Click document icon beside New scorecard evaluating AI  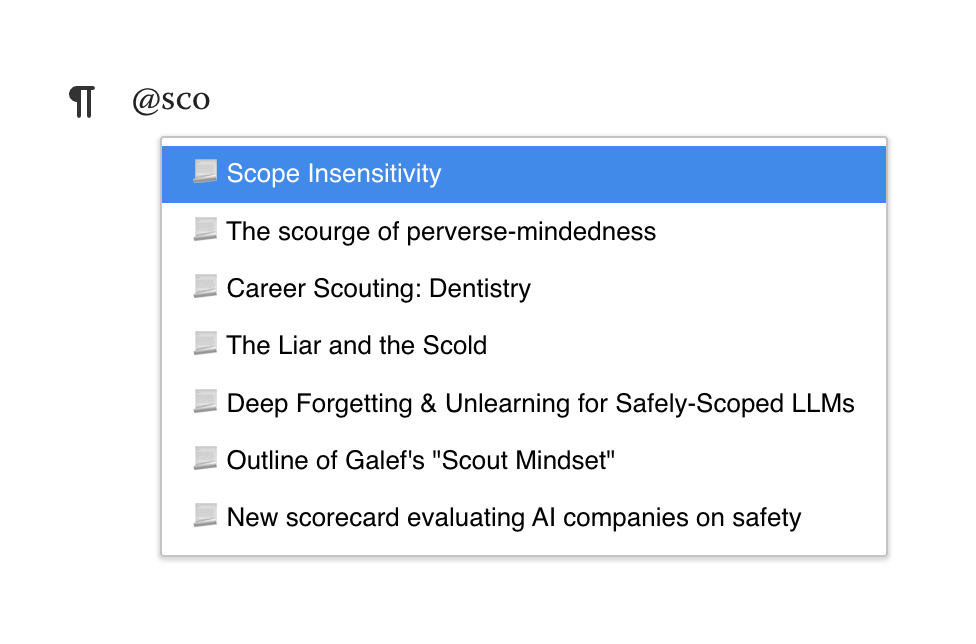click(x=205, y=515)
